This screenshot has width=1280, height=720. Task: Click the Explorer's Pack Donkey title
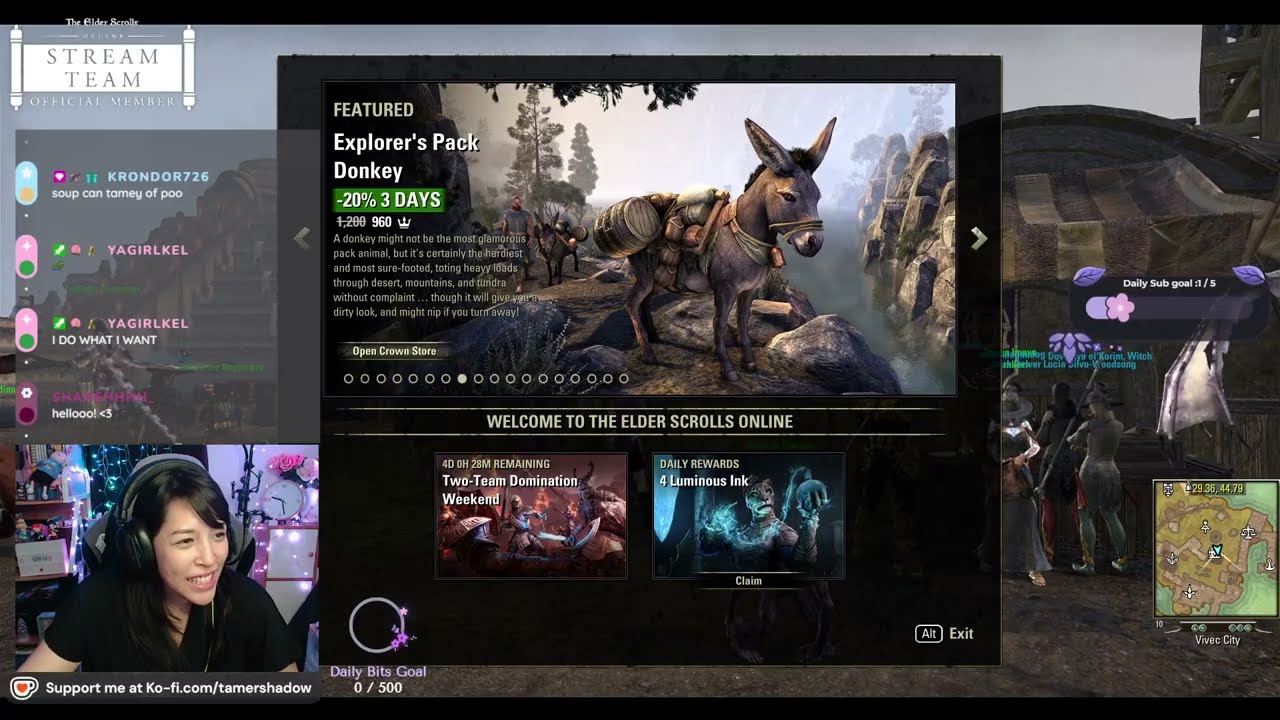point(406,156)
